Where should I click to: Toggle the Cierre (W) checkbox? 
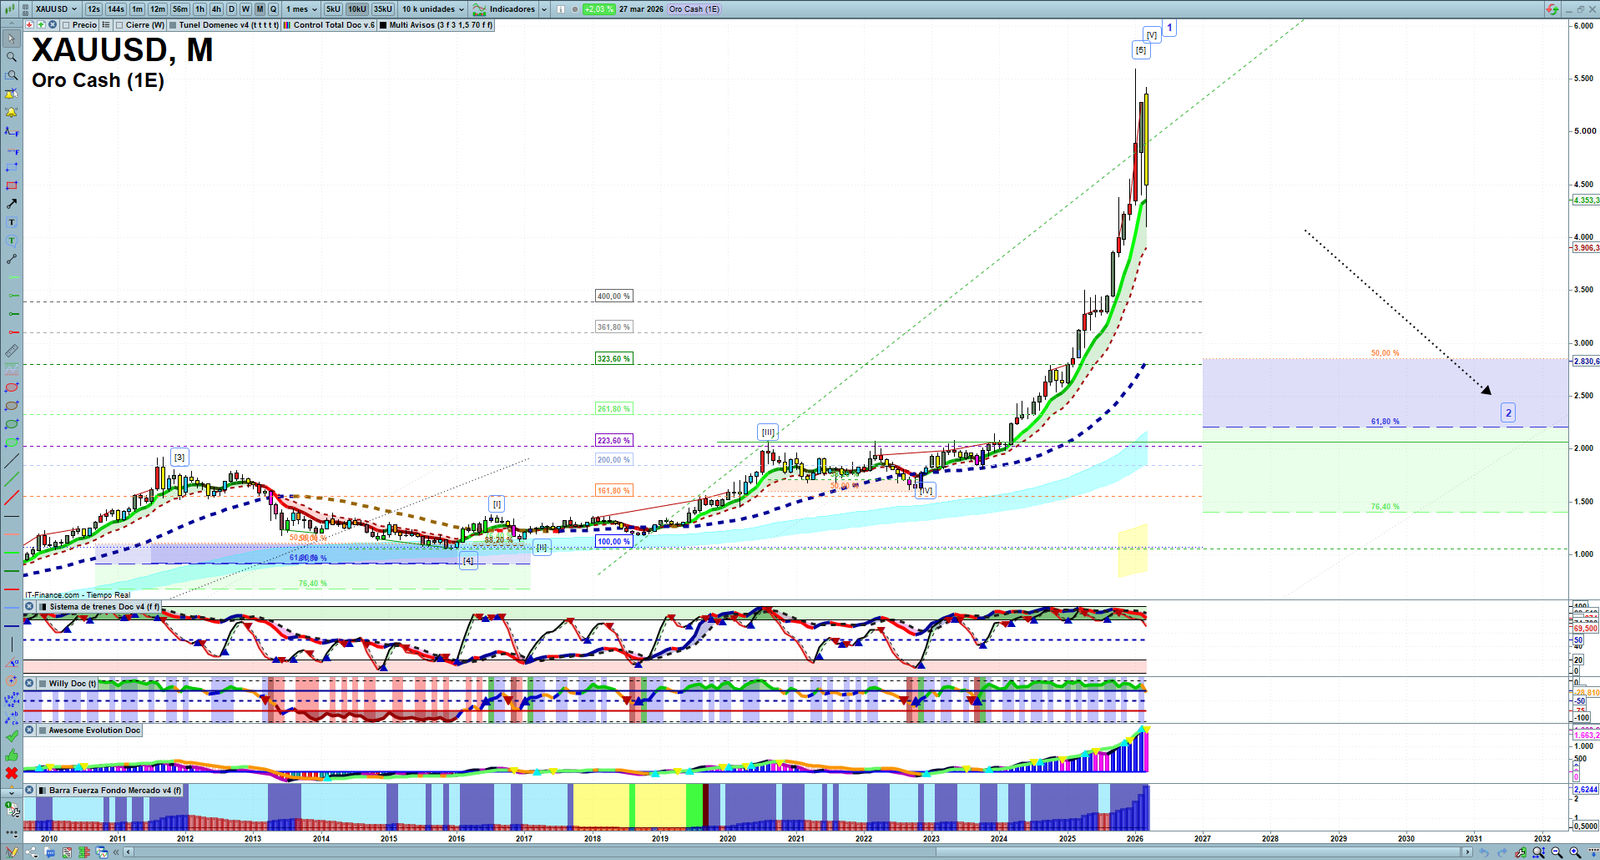click(119, 25)
